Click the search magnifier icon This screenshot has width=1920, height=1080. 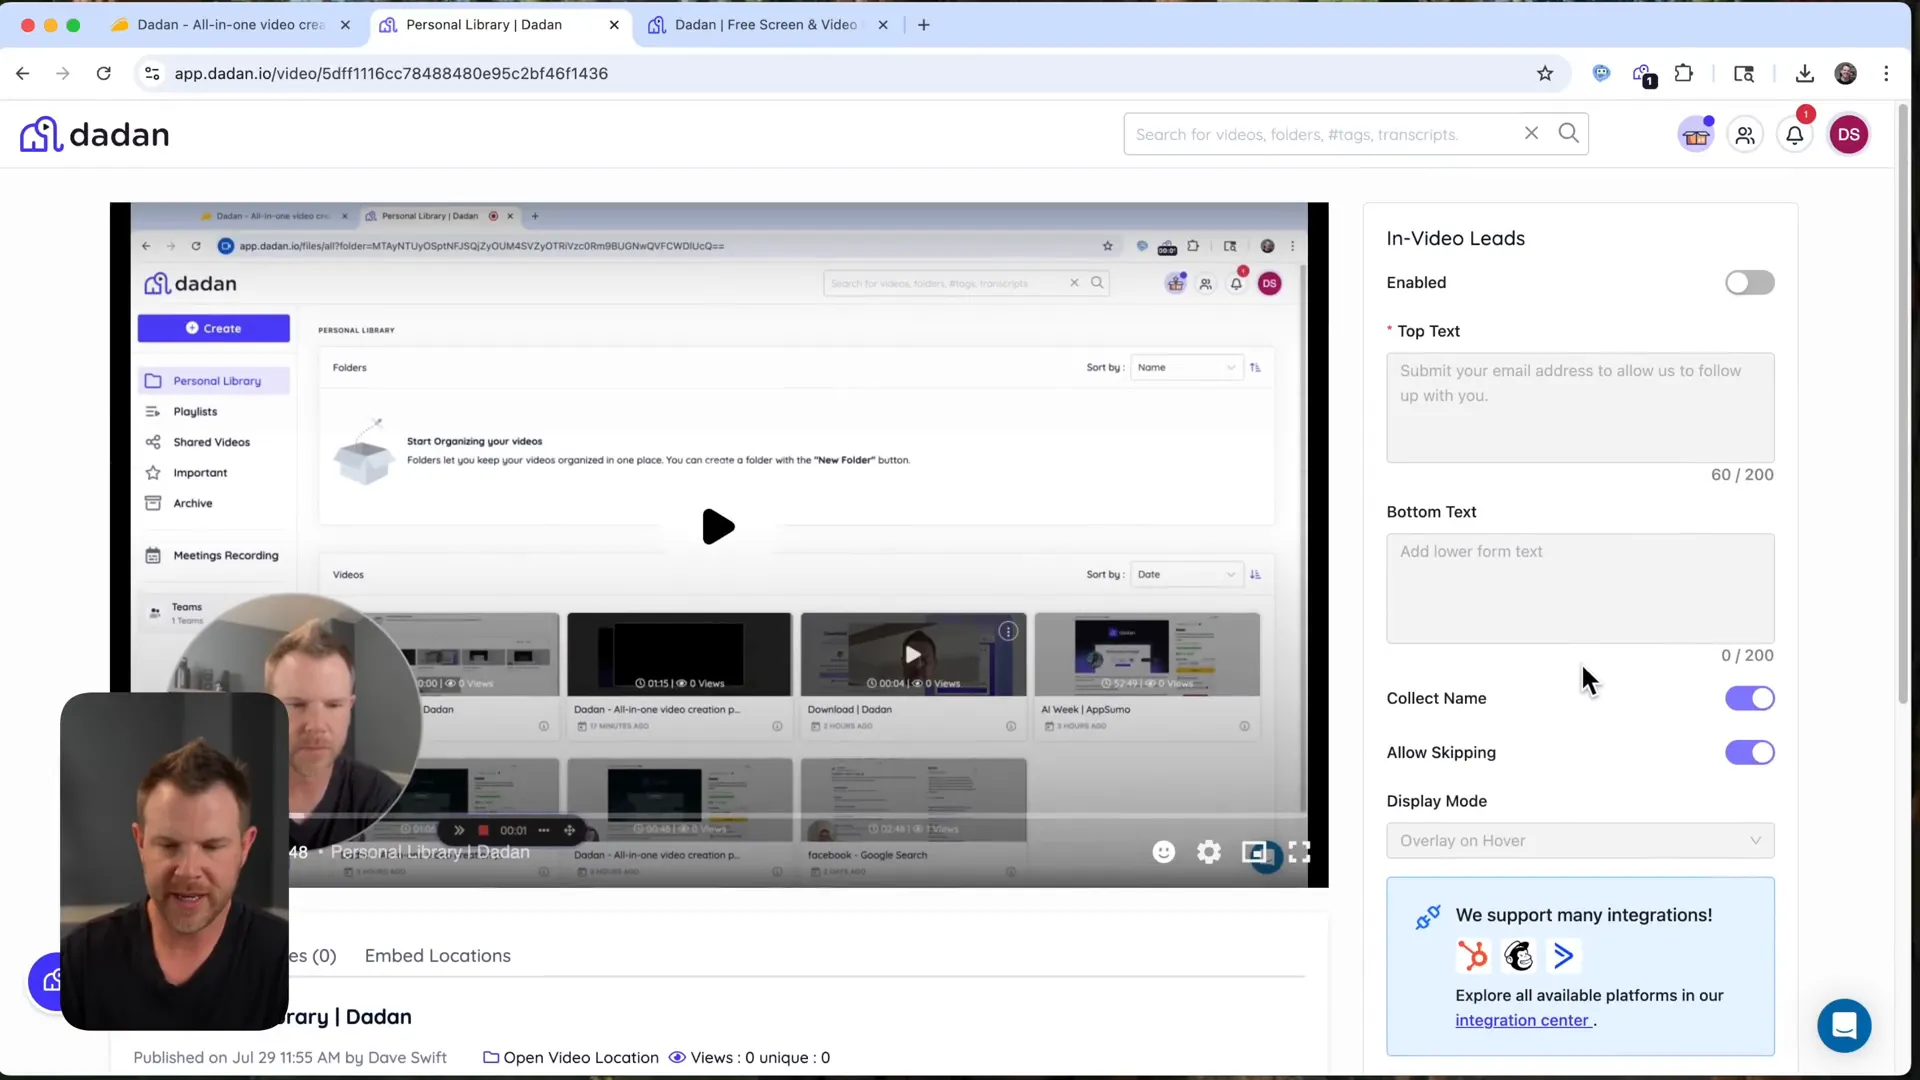[1568, 133]
